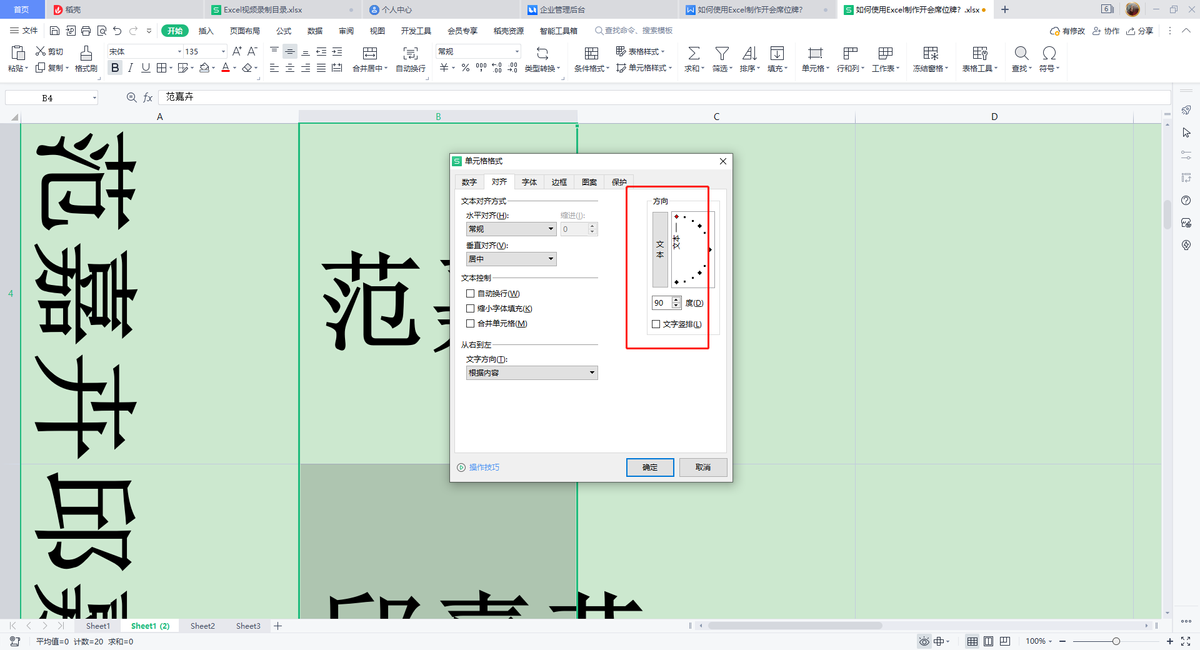
Task: Open the 页面布局 ribbon tab
Action: [x=245, y=31]
